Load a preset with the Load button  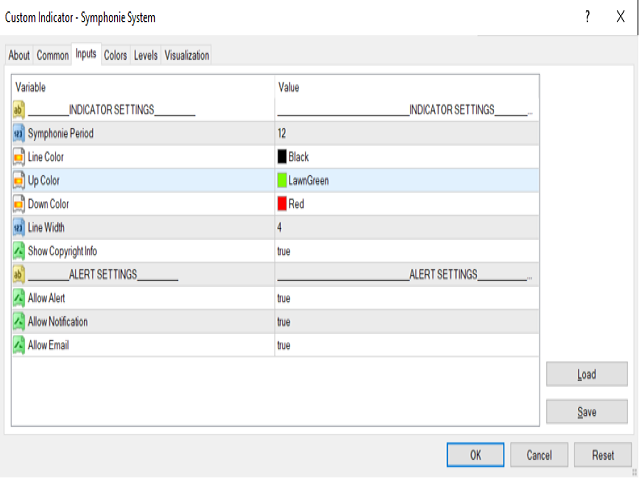pos(587,374)
